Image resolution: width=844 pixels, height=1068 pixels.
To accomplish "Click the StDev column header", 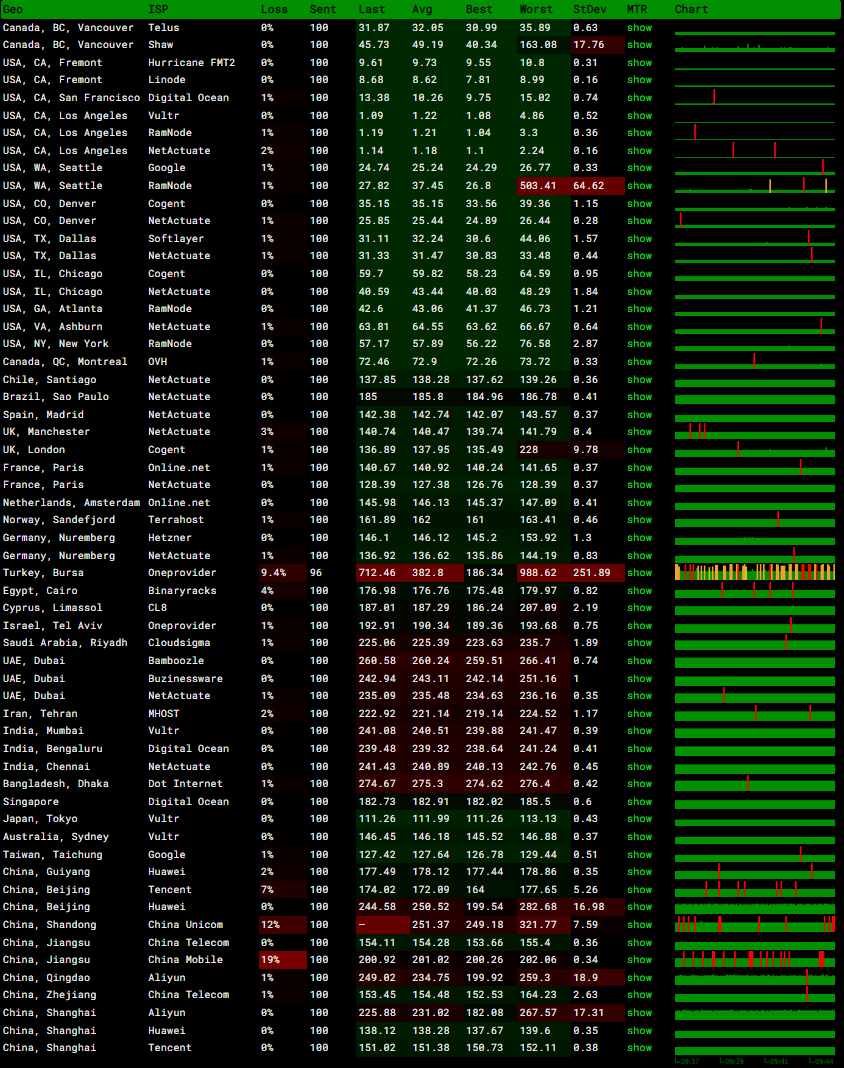I will [588, 9].
